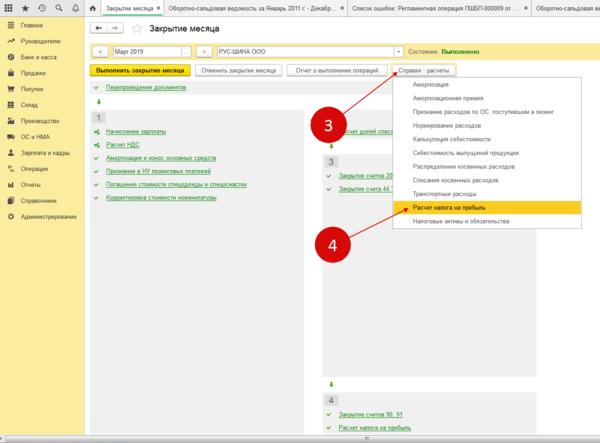Expand the organization РУС-ШИНА dropdown
The height and width of the screenshot is (443, 600).
click(400, 50)
